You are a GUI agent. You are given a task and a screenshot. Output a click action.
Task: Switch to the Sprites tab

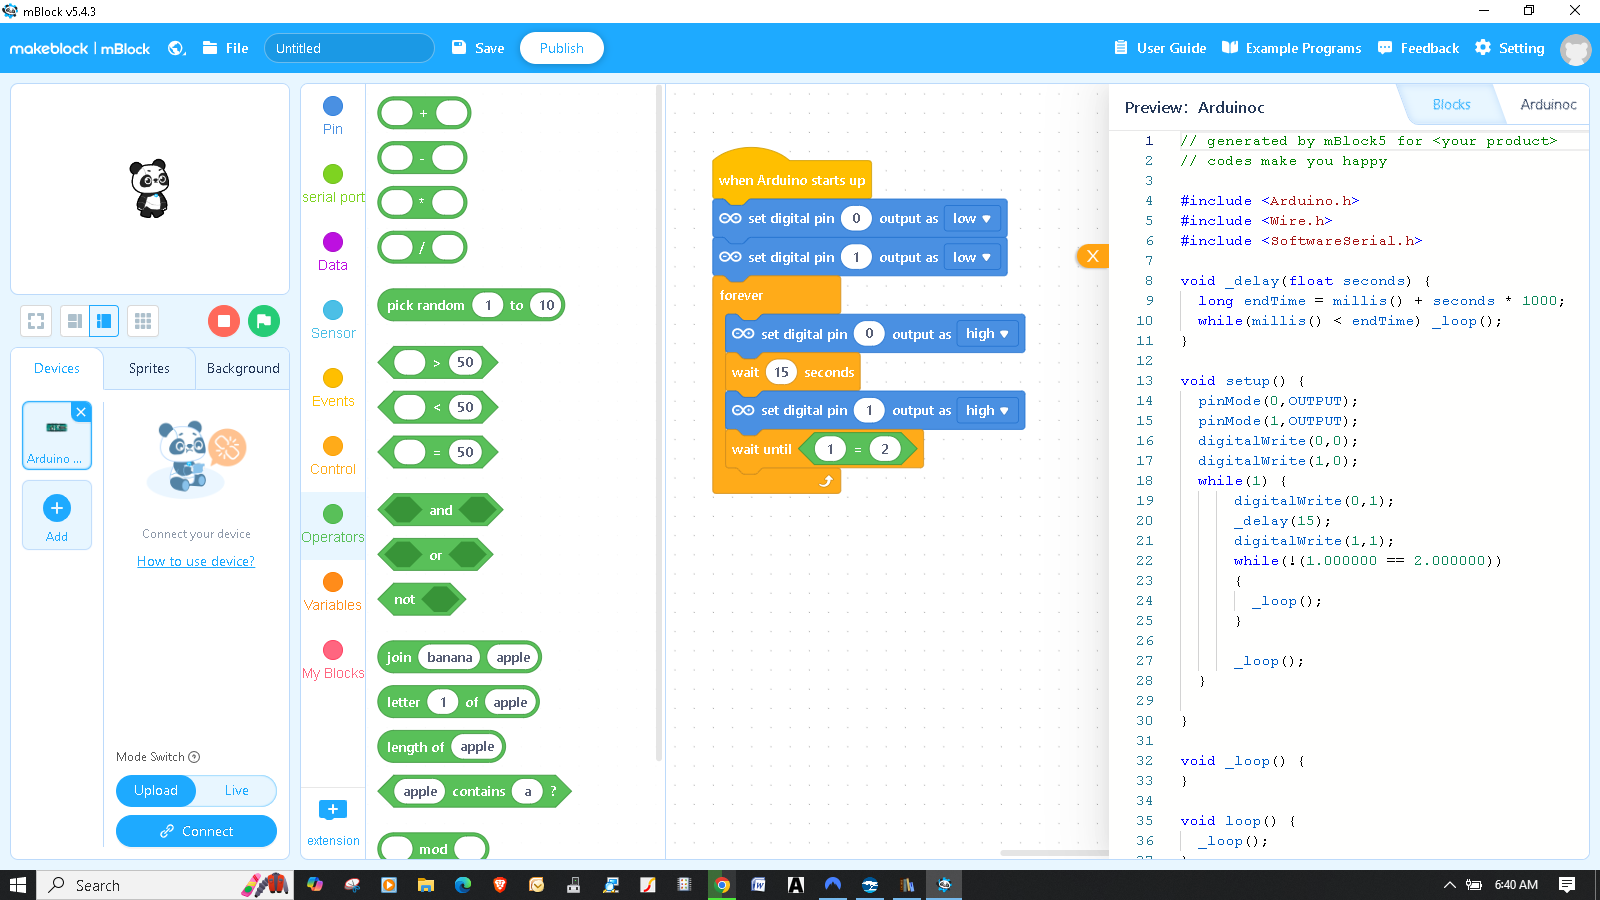(x=149, y=368)
